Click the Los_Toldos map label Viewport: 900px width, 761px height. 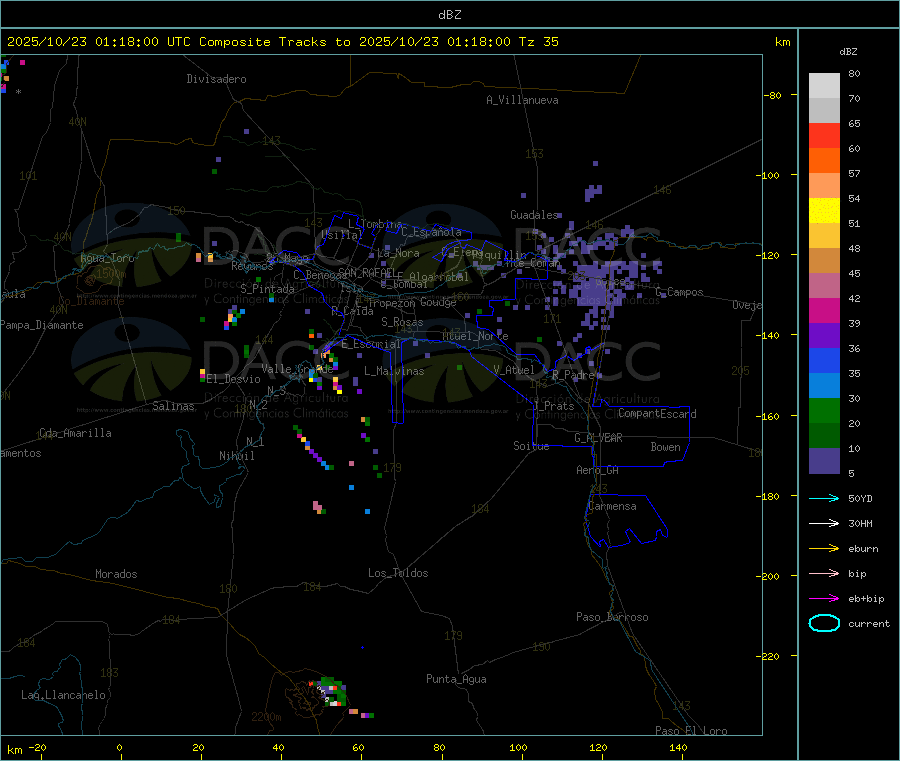point(398,573)
